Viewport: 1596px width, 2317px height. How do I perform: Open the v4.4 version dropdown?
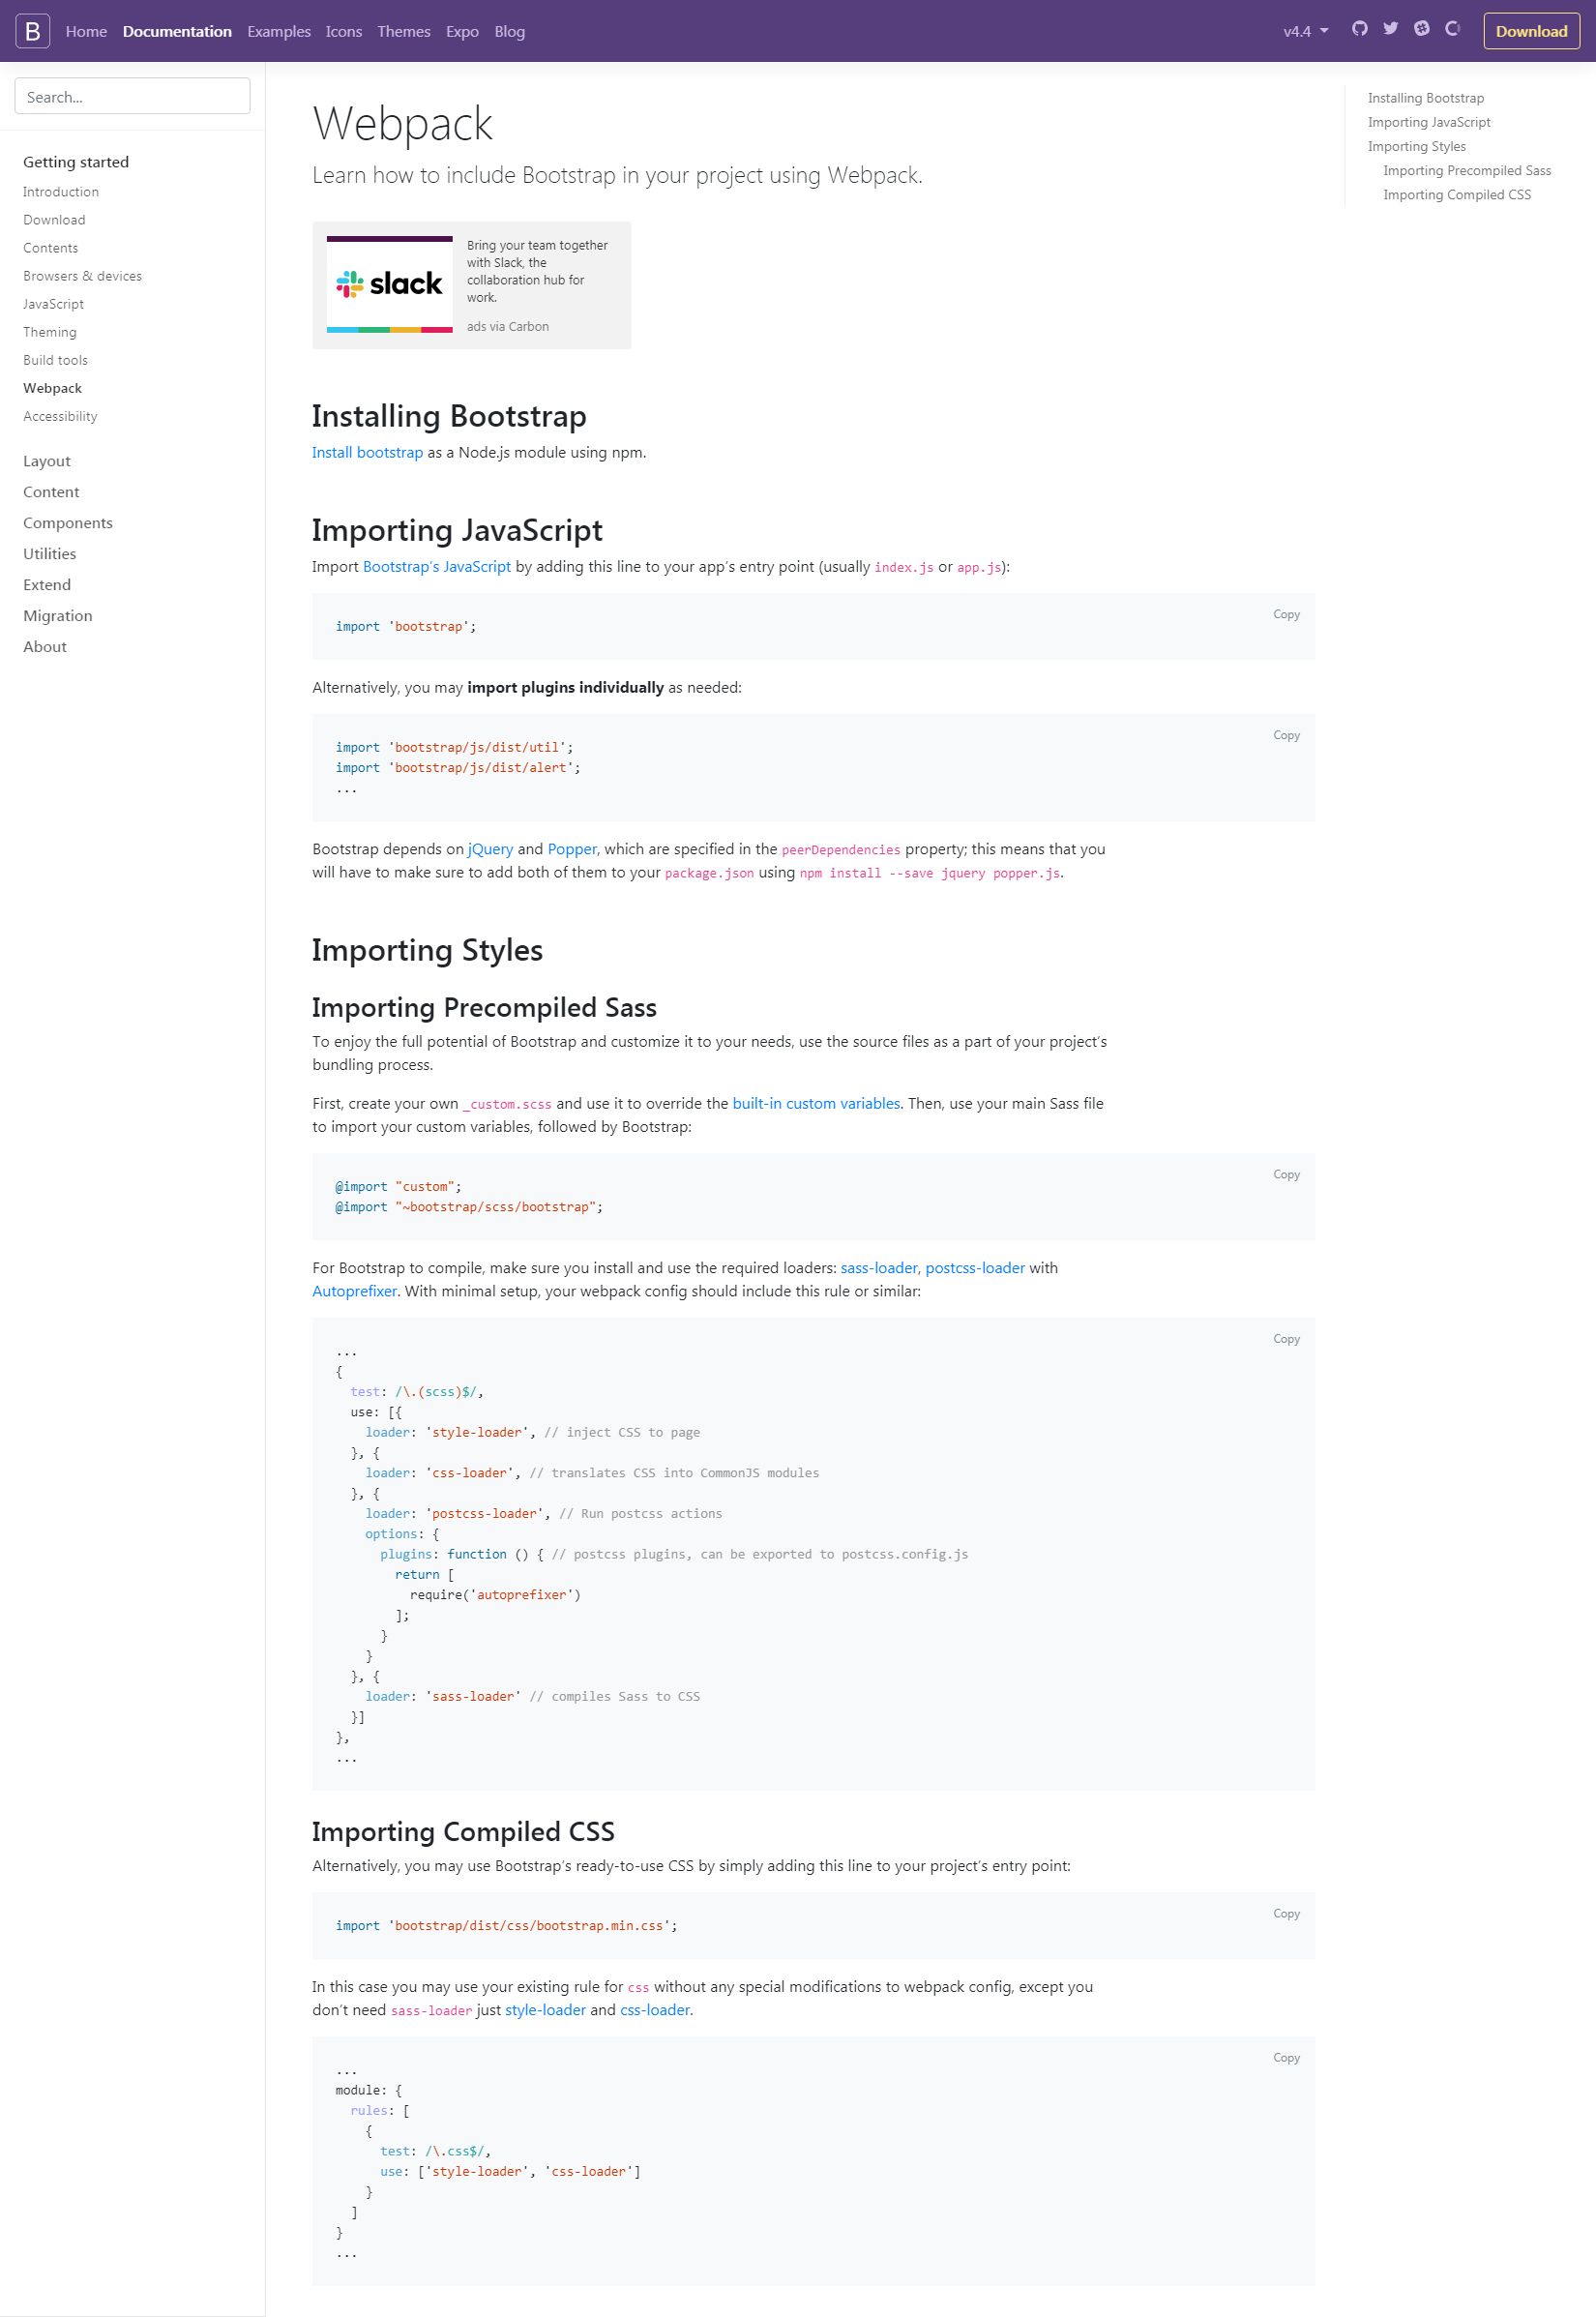tap(1305, 31)
